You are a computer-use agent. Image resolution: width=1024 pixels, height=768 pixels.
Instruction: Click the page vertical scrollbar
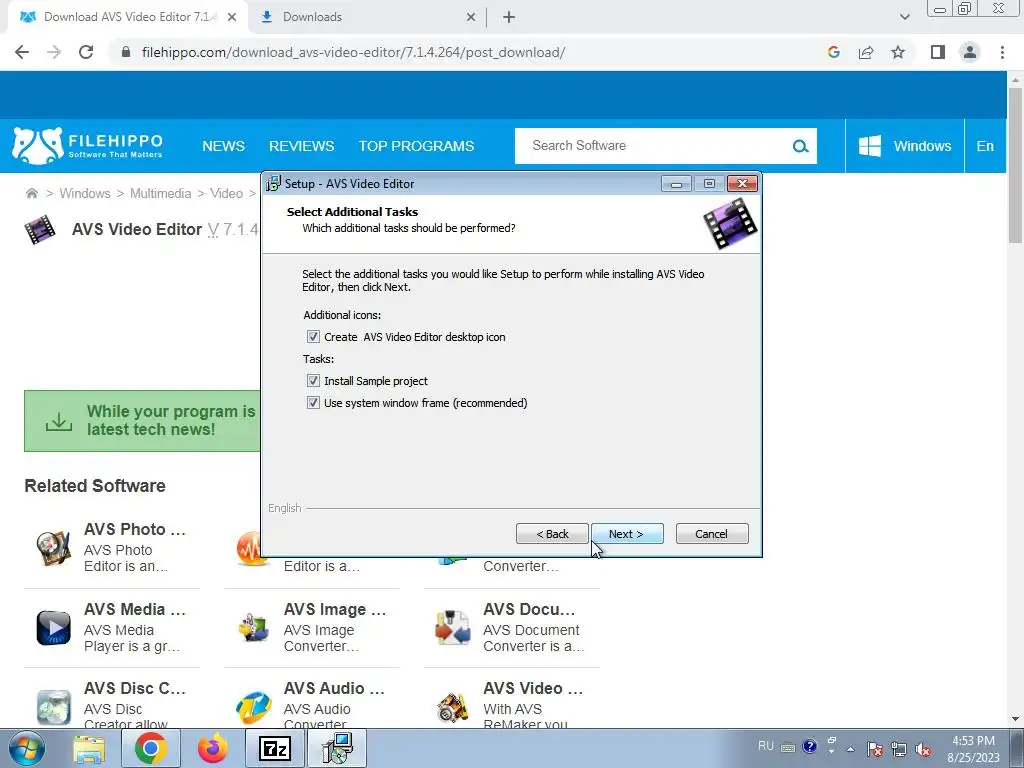pyautogui.click(x=1015, y=167)
